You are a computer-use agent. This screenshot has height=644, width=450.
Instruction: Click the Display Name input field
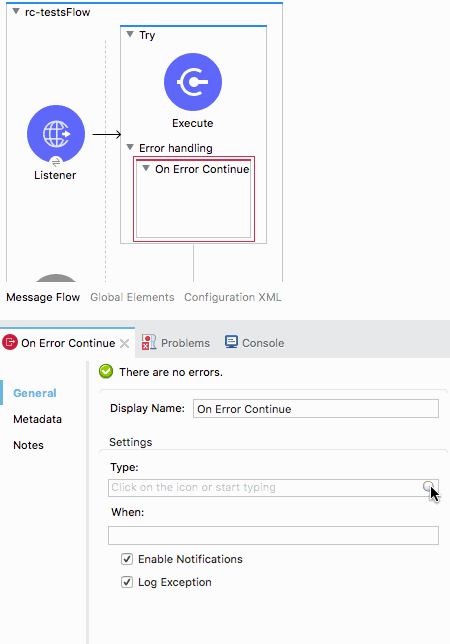[x=316, y=409]
